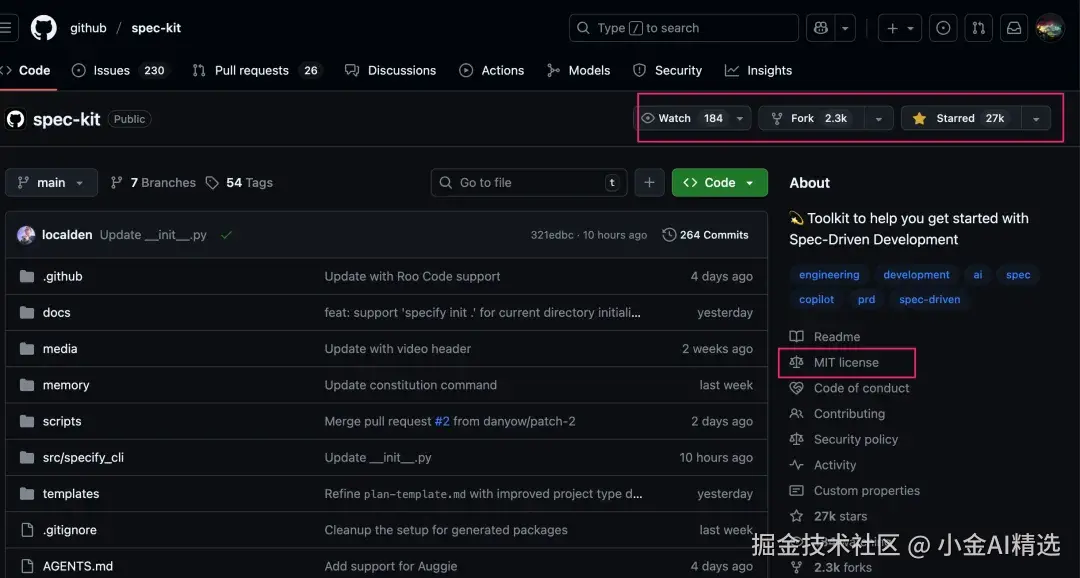The image size is (1080, 578).
Task: Open the templates folder
Action: click(71, 494)
